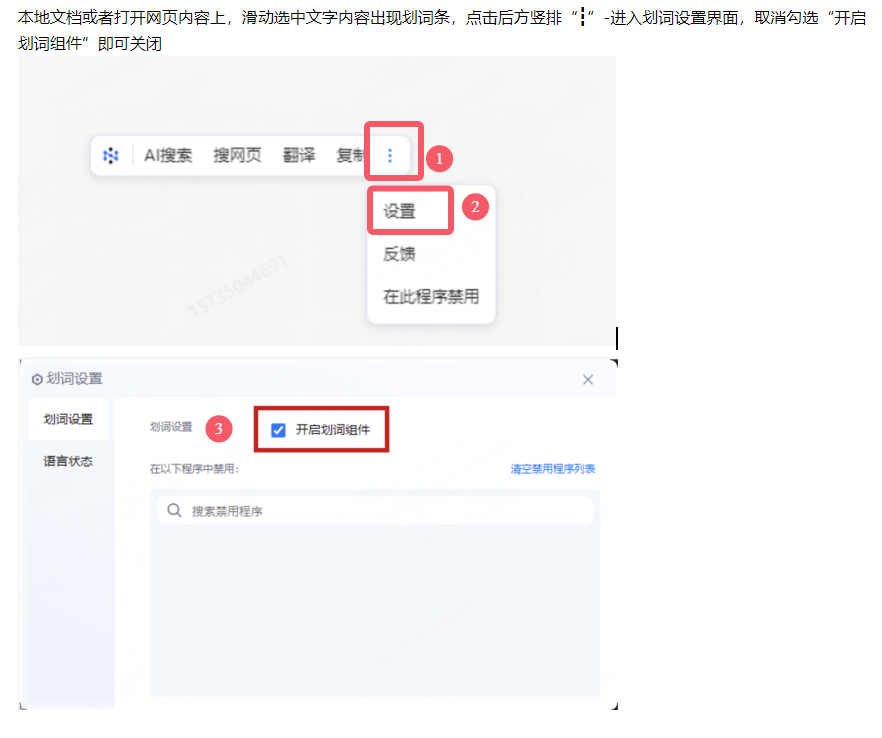Choose 搜网页 in the selection toolbar
Image resolution: width=882 pixels, height=738 pixels.
[237, 156]
